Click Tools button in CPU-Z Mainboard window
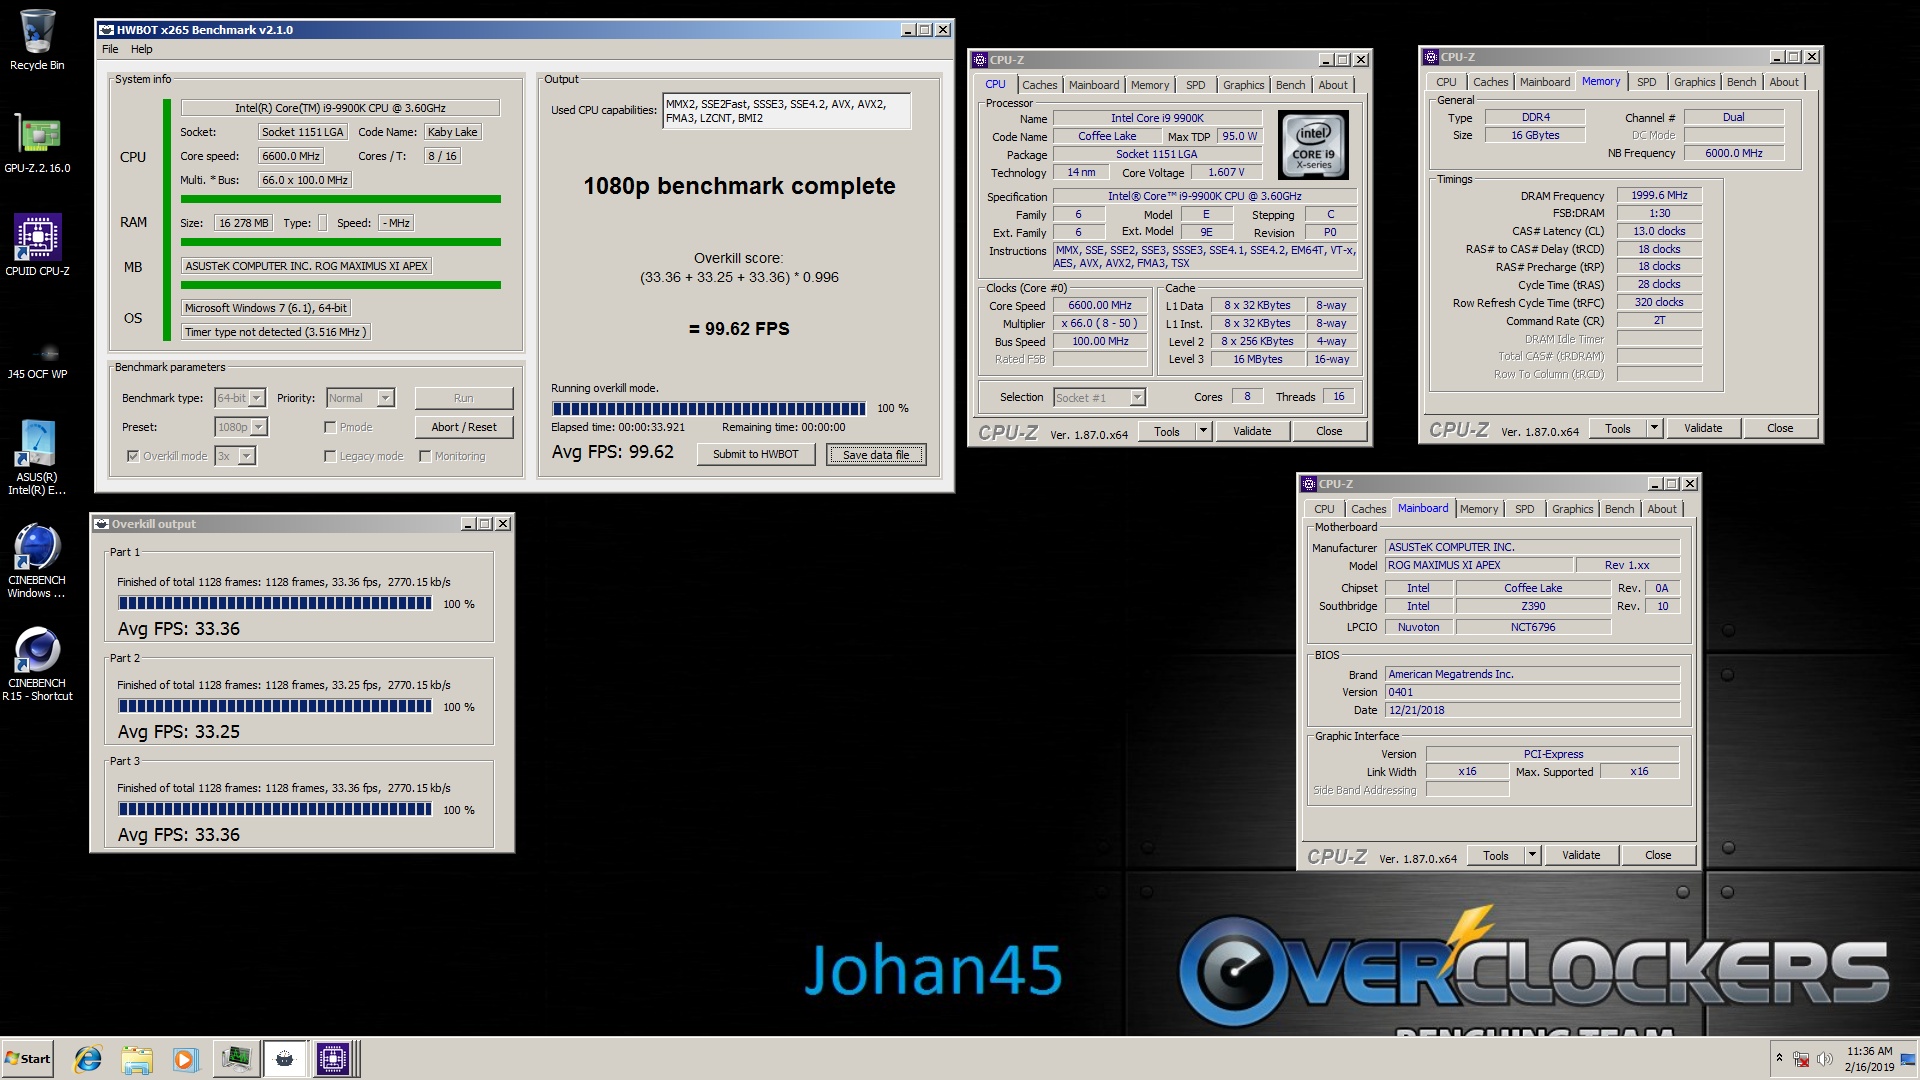This screenshot has width=1920, height=1080. [x=1496, y=855]
